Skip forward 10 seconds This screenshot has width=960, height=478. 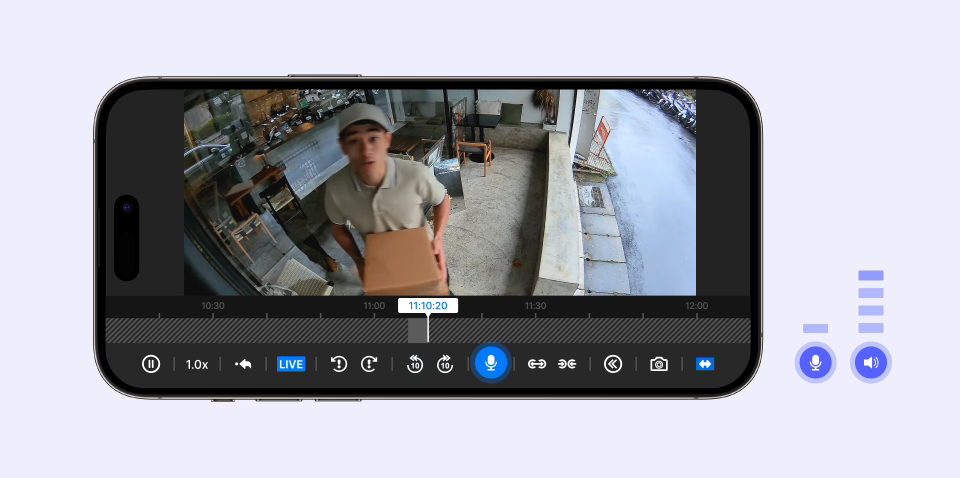[445, 364]
